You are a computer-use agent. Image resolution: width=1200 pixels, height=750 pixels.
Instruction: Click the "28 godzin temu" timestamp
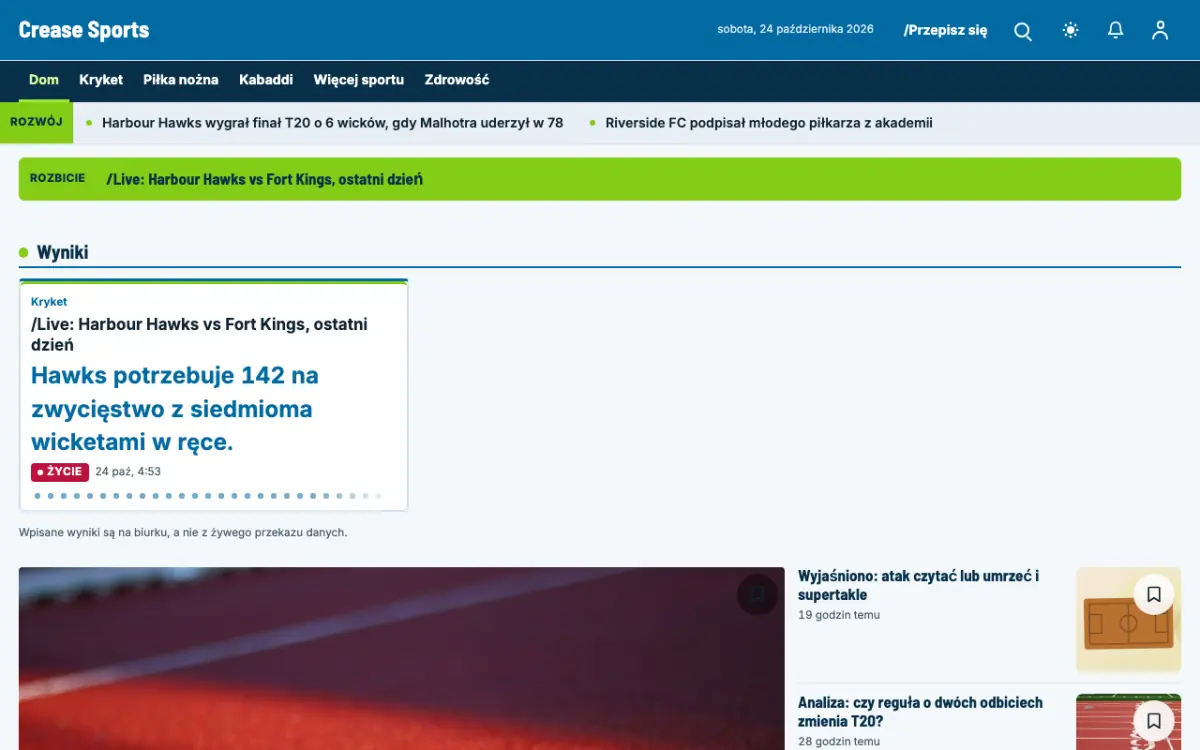pos(839,742)
